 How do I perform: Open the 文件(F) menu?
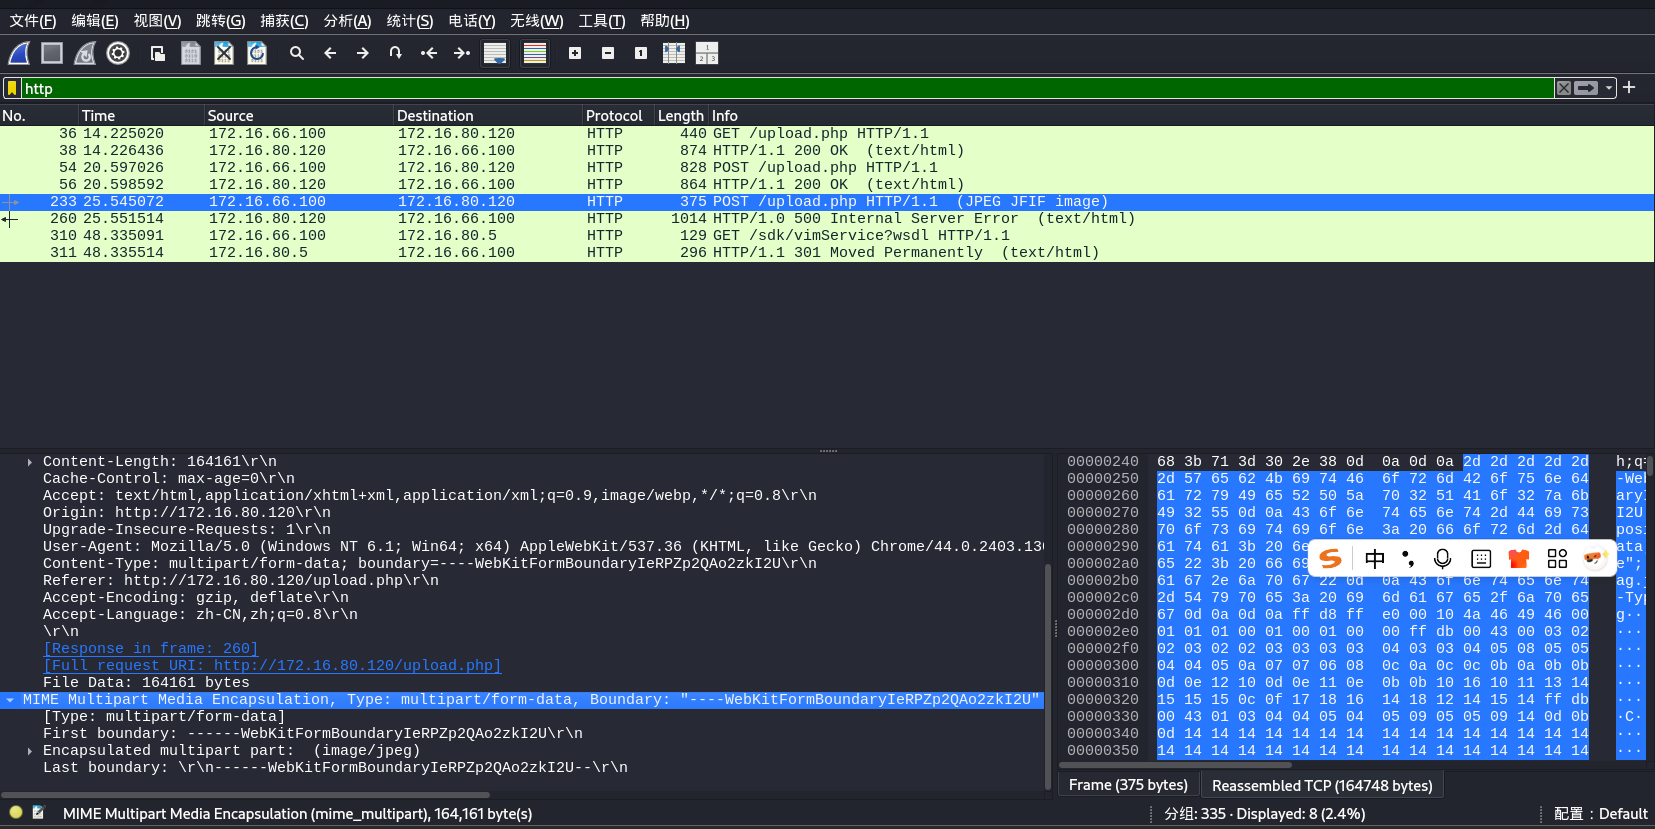pos(33,20)
